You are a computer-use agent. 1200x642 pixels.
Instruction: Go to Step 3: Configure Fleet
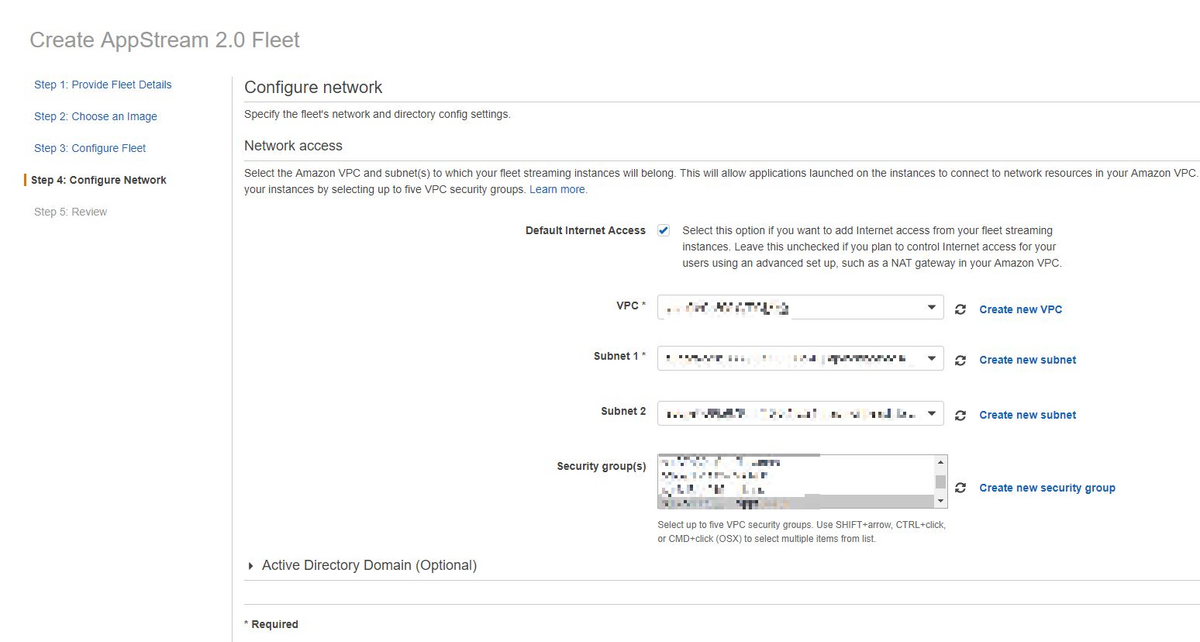click(92, 147)
